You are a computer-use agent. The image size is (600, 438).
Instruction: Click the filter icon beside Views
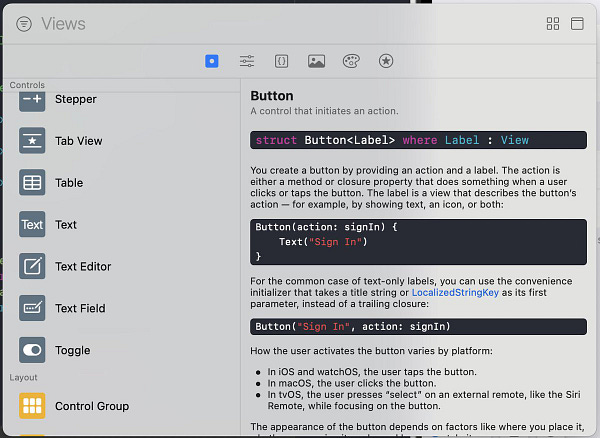(x=24, y=24)
